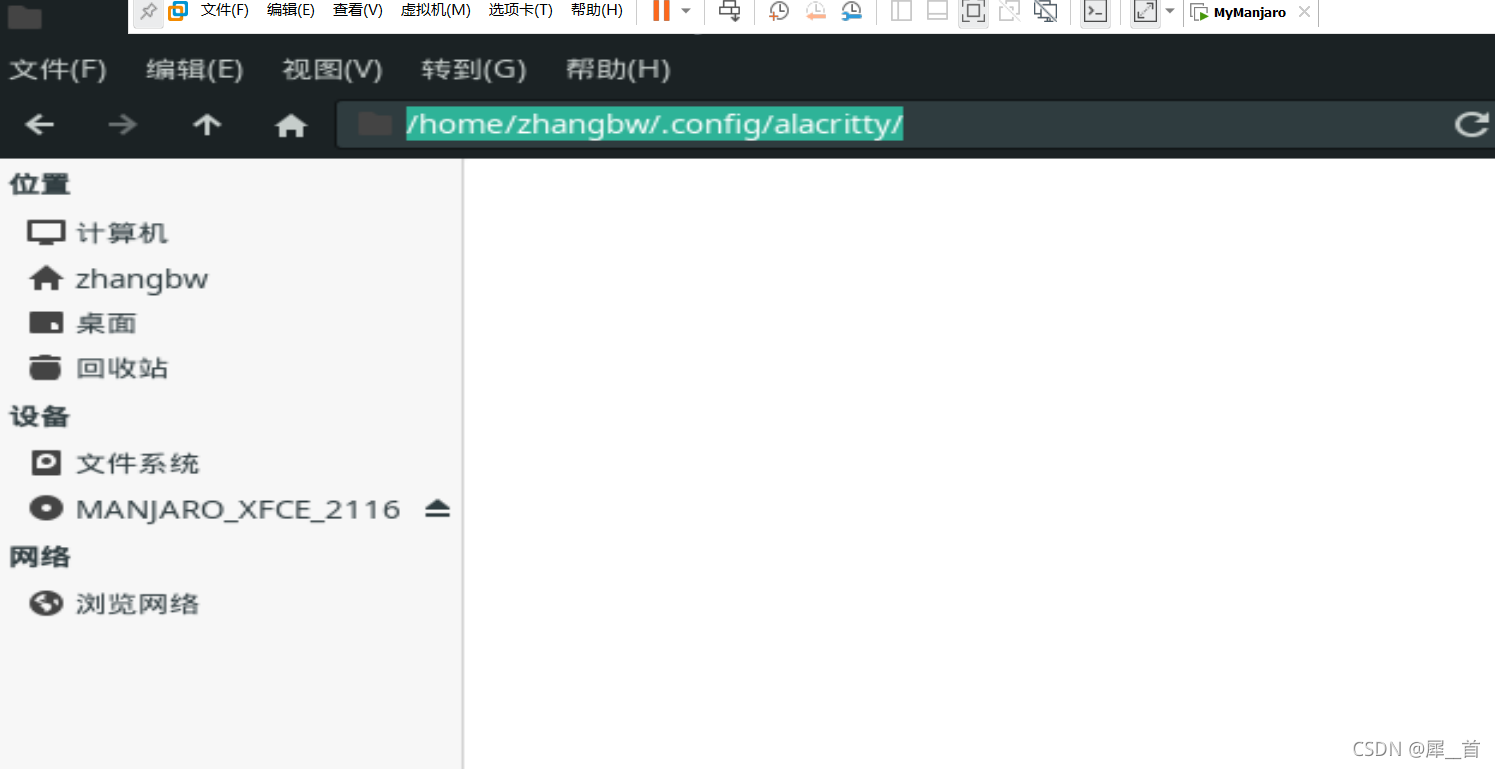The width and height of the screenshot is (1495, 769).
Task: Eject the MANJARO_XFCE_2116 device
Action: pos(438,509)
